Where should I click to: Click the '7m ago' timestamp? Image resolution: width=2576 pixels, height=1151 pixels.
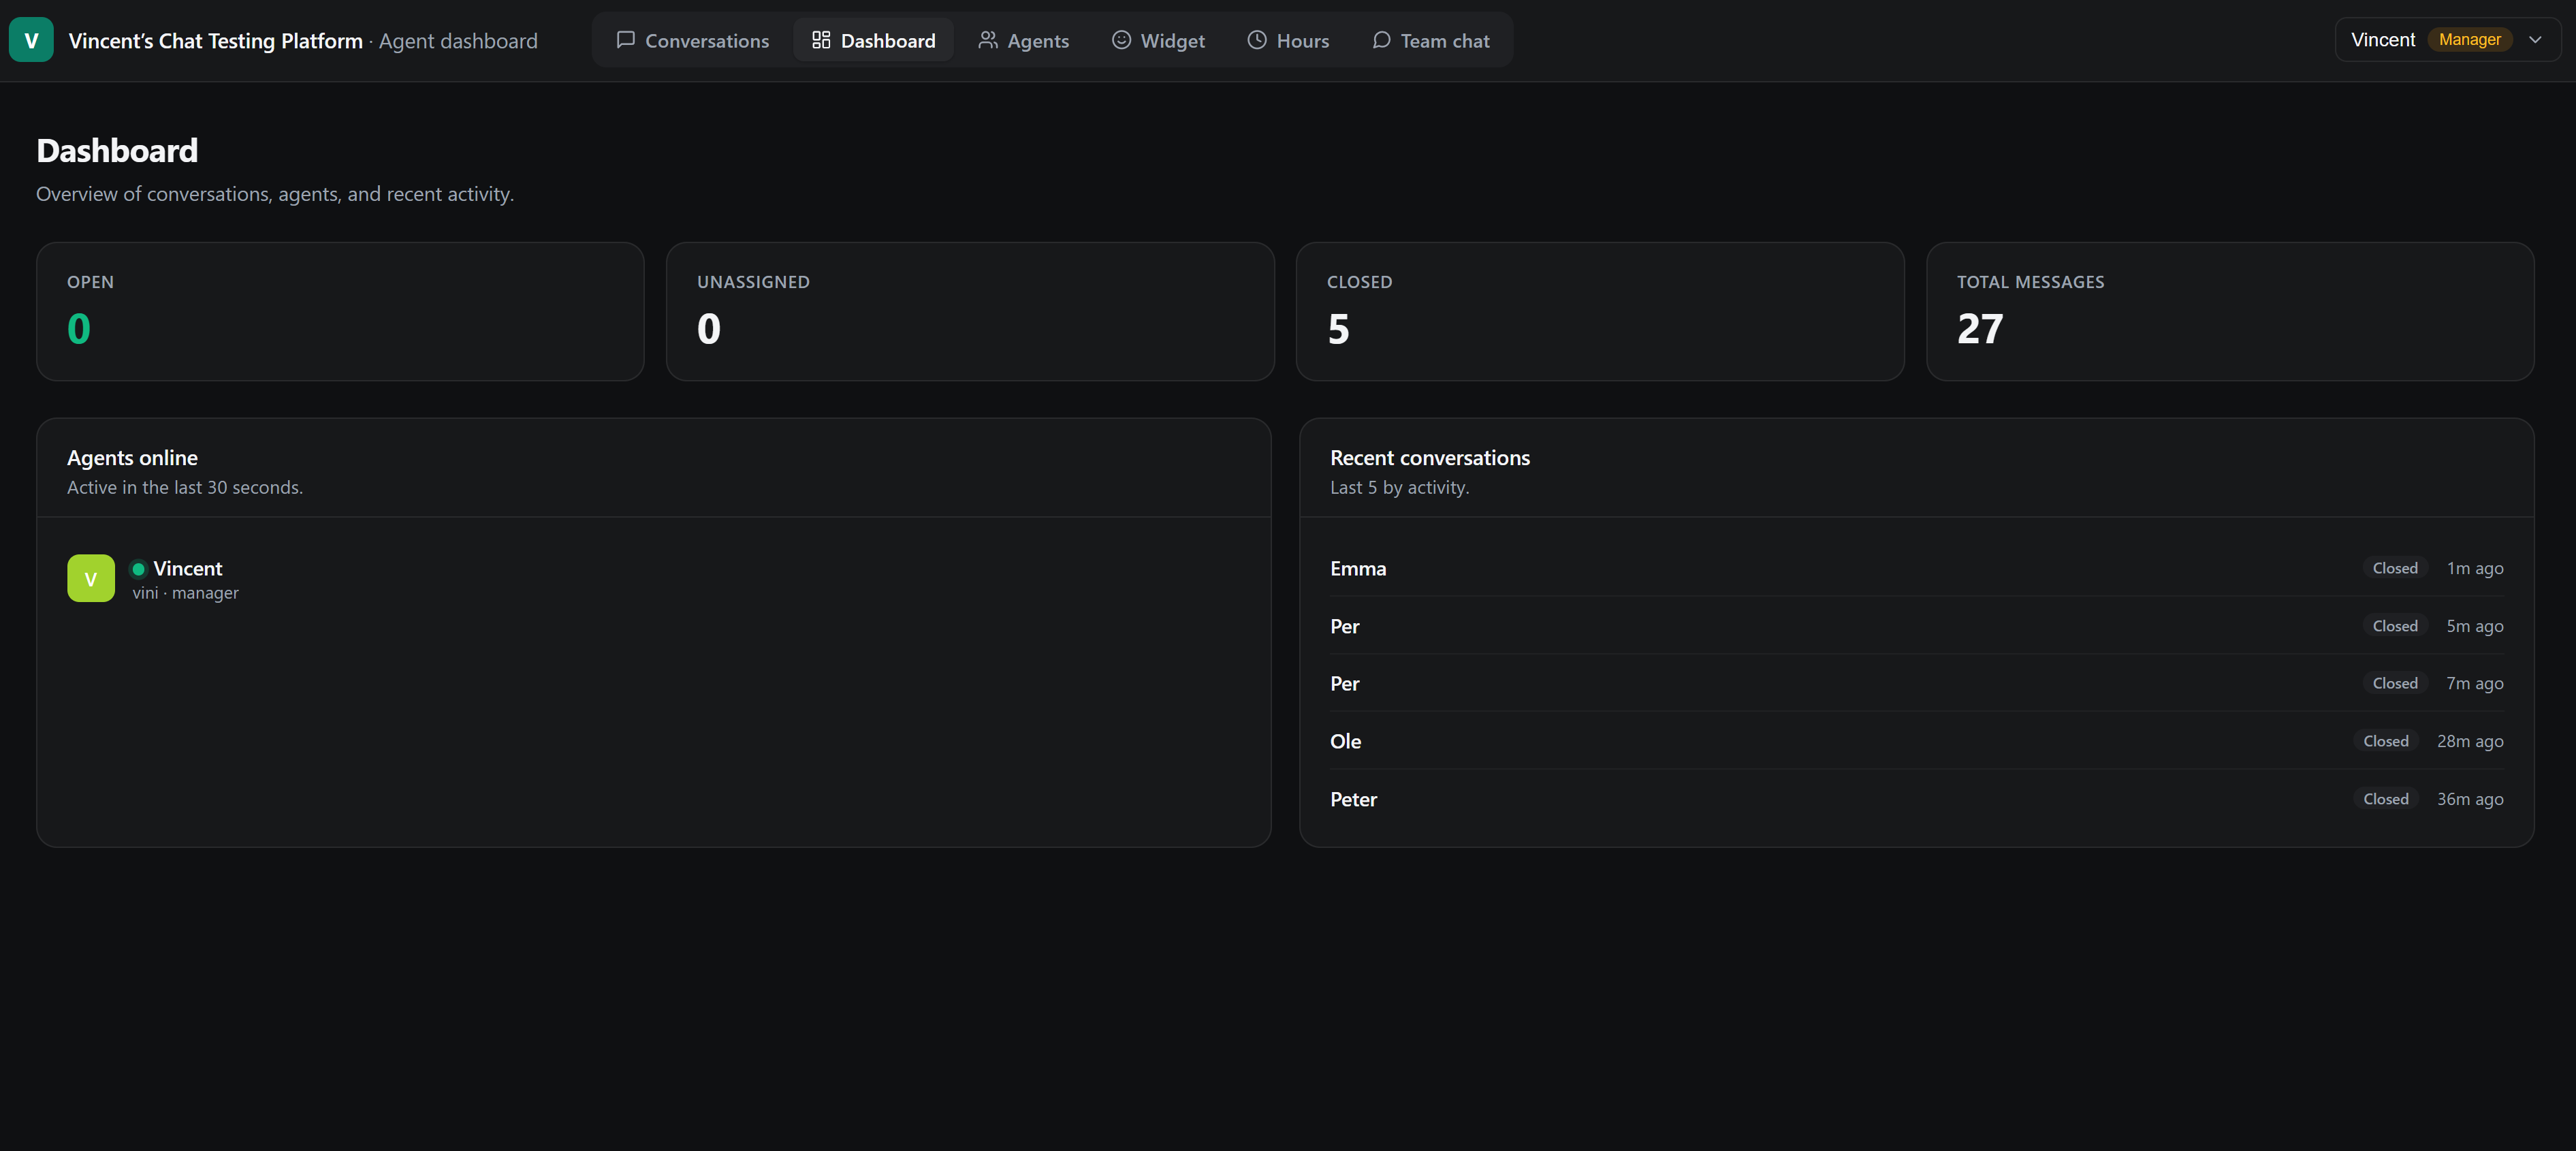(2475, 683)
